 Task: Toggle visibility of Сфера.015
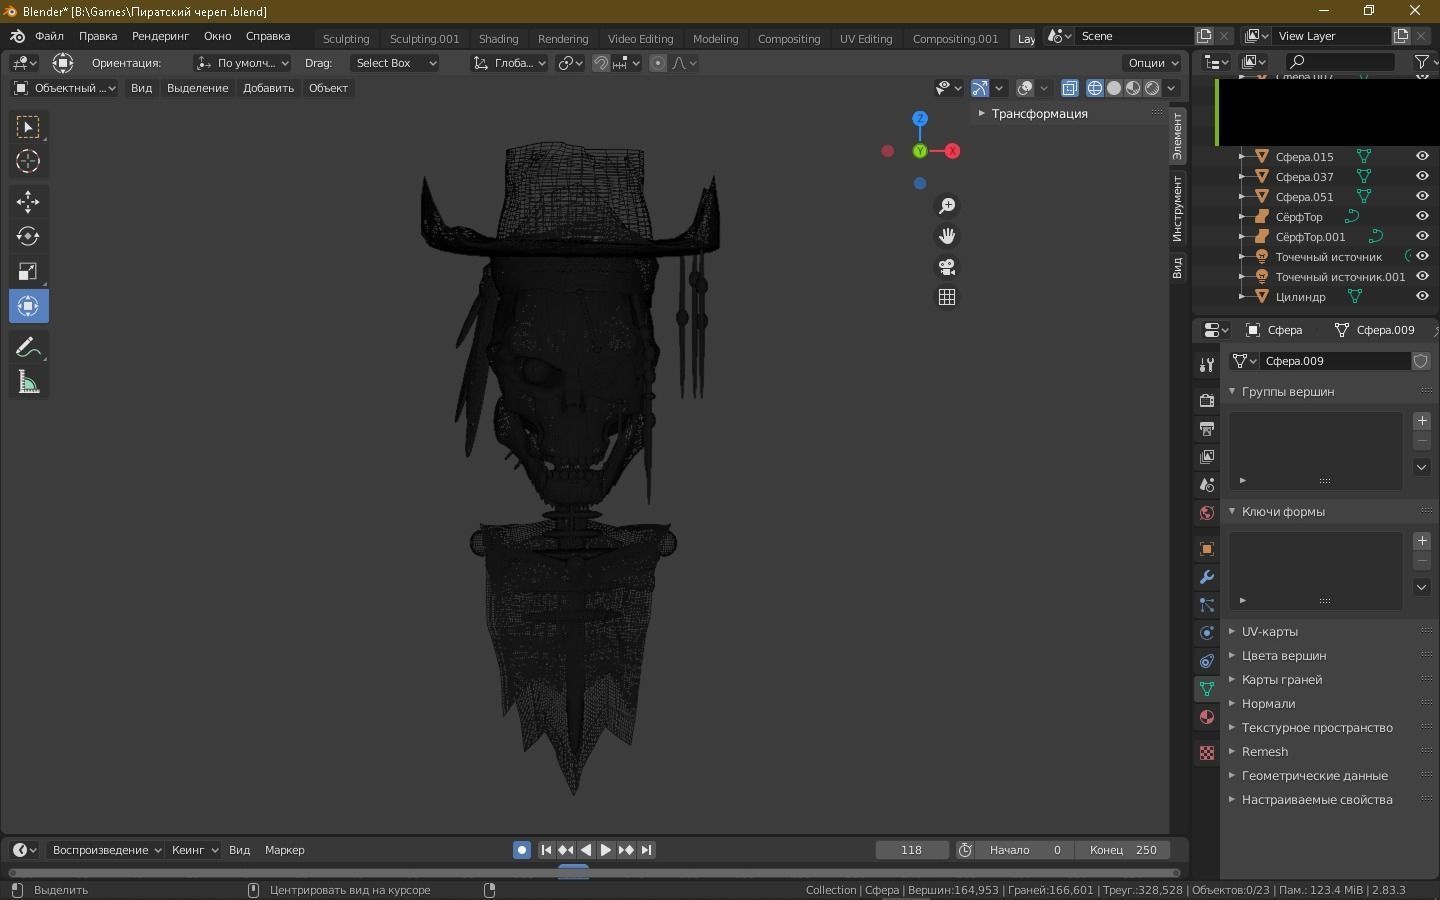pyautogui.click(x=1422, y=156)
